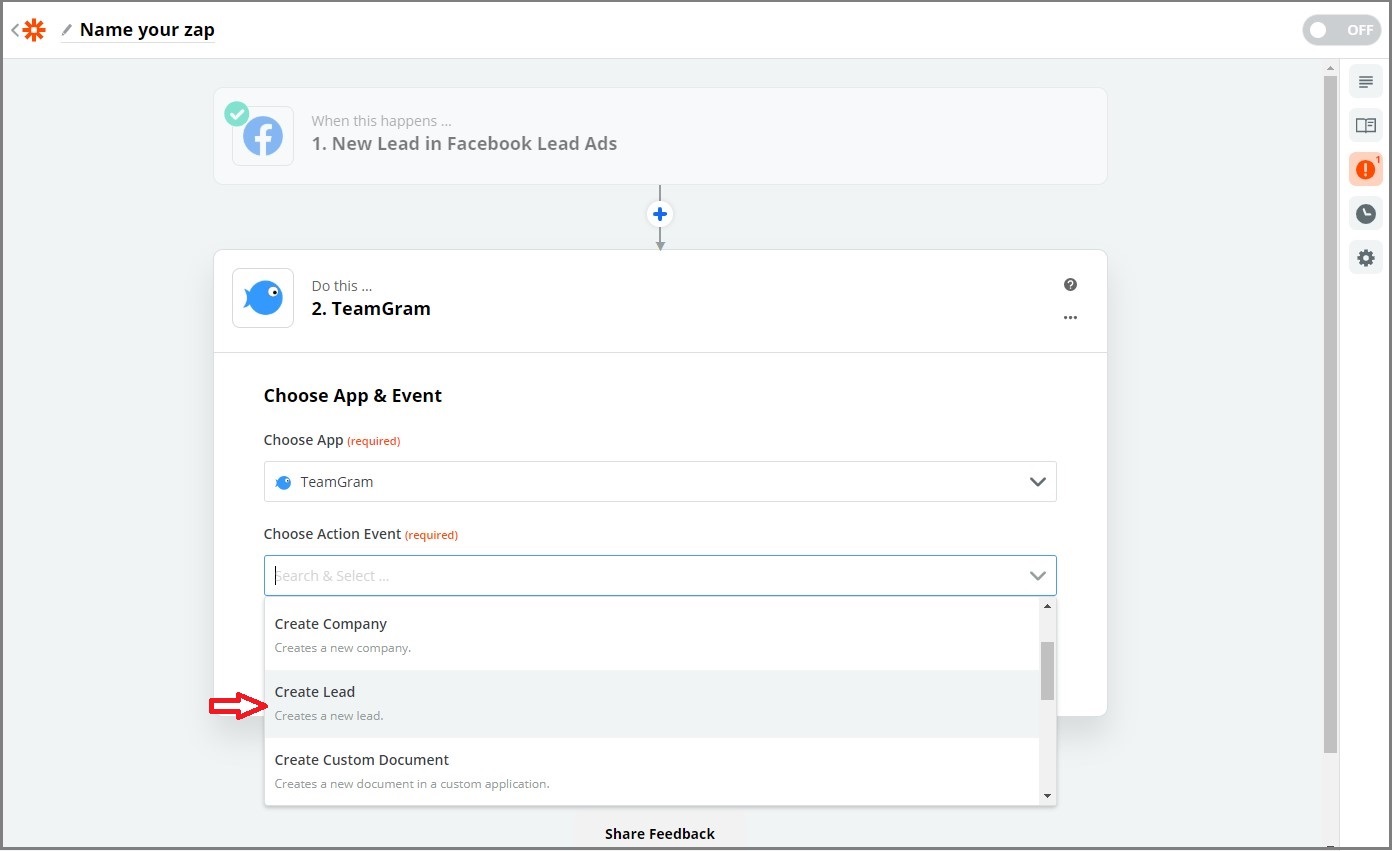Click the Share Feedback button
The height and width of the screenshot is (851, 1392).
pos(660,834)
